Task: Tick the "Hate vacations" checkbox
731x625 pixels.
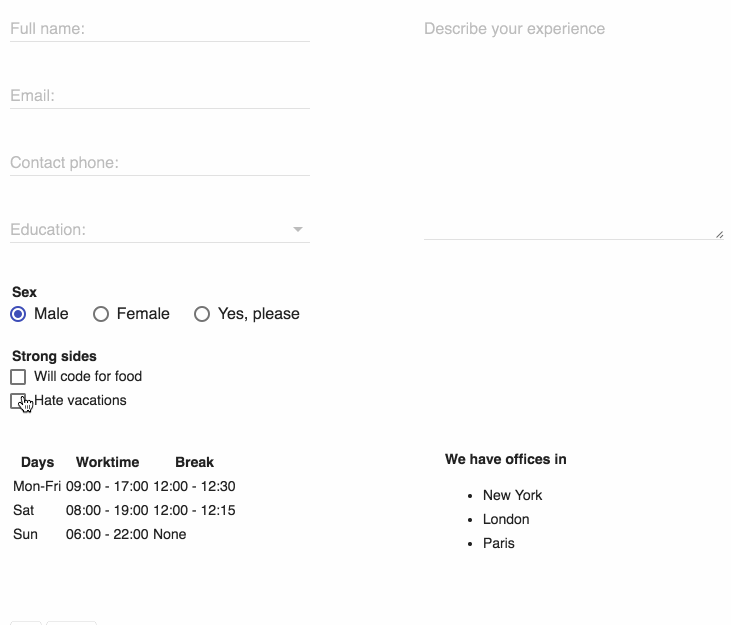Action: 18,401
